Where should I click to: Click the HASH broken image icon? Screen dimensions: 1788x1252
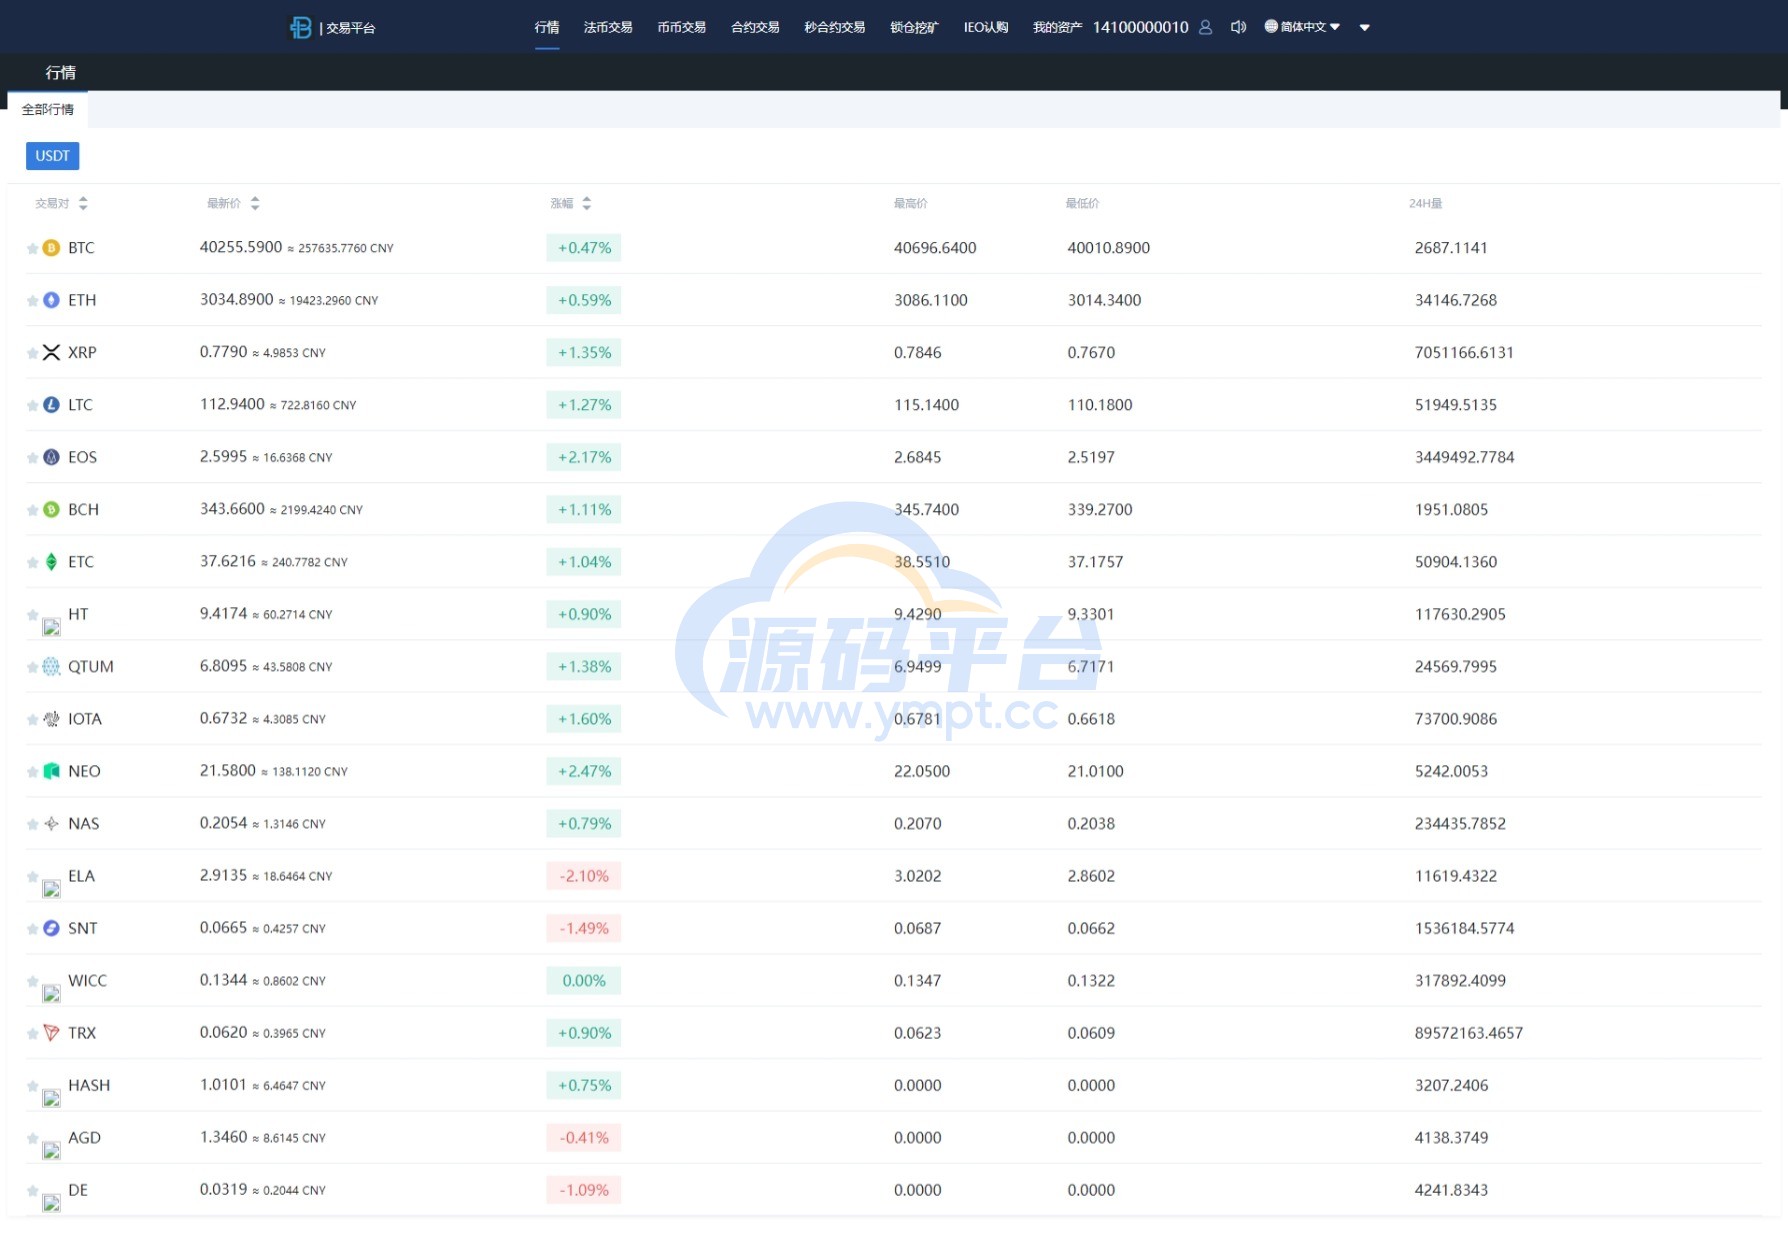click(x=51, y=1098)
